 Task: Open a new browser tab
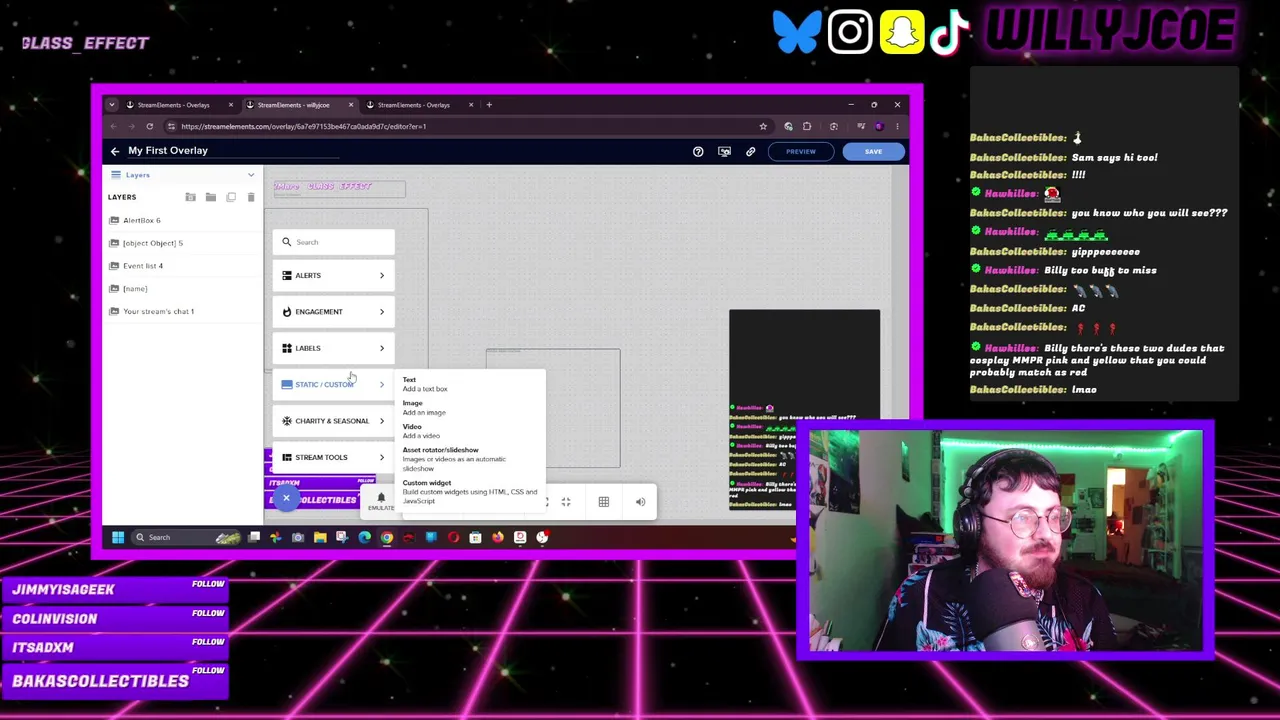tap(489, 105)
